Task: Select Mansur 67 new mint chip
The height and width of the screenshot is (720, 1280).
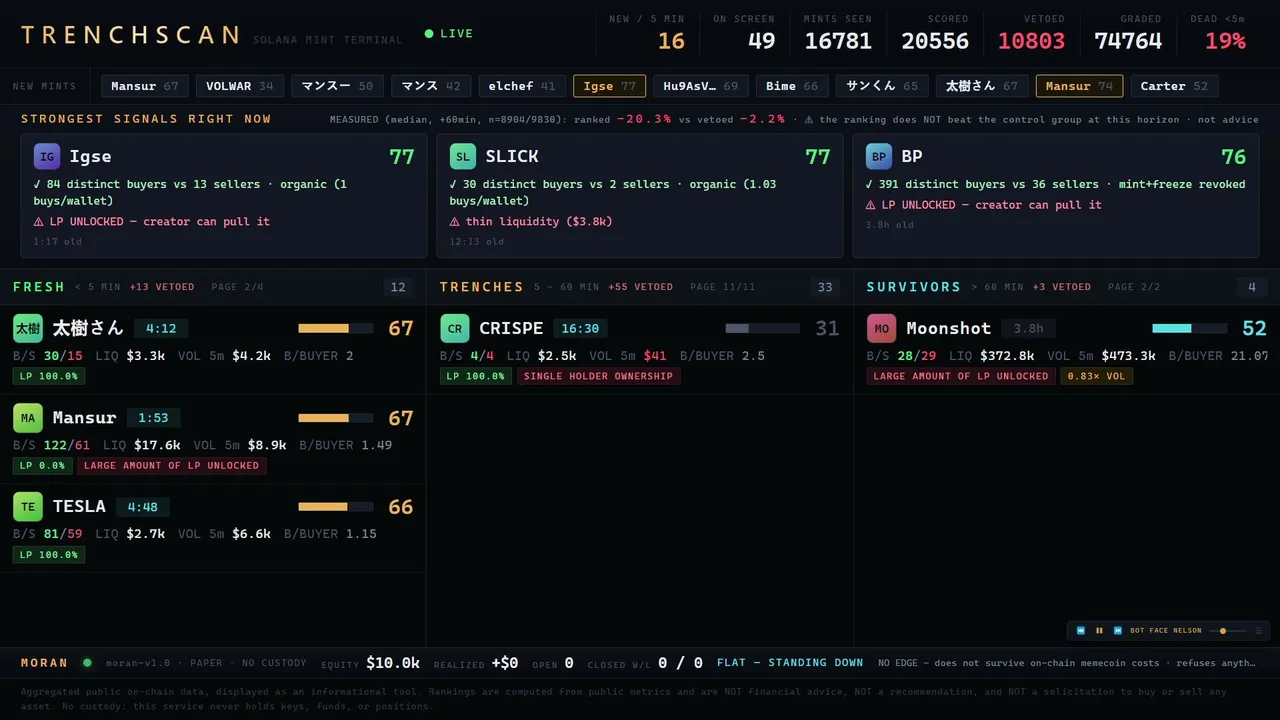Action: (145, 86)
